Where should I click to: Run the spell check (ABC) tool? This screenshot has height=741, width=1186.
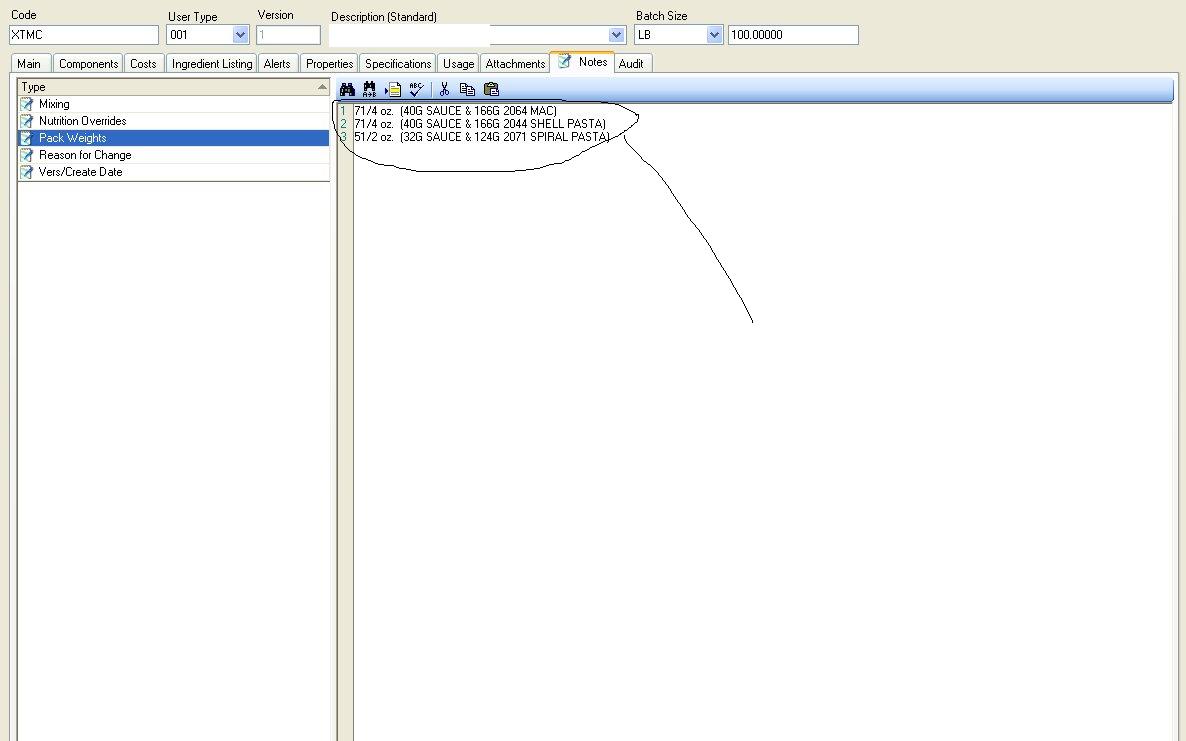pos(416,89)
